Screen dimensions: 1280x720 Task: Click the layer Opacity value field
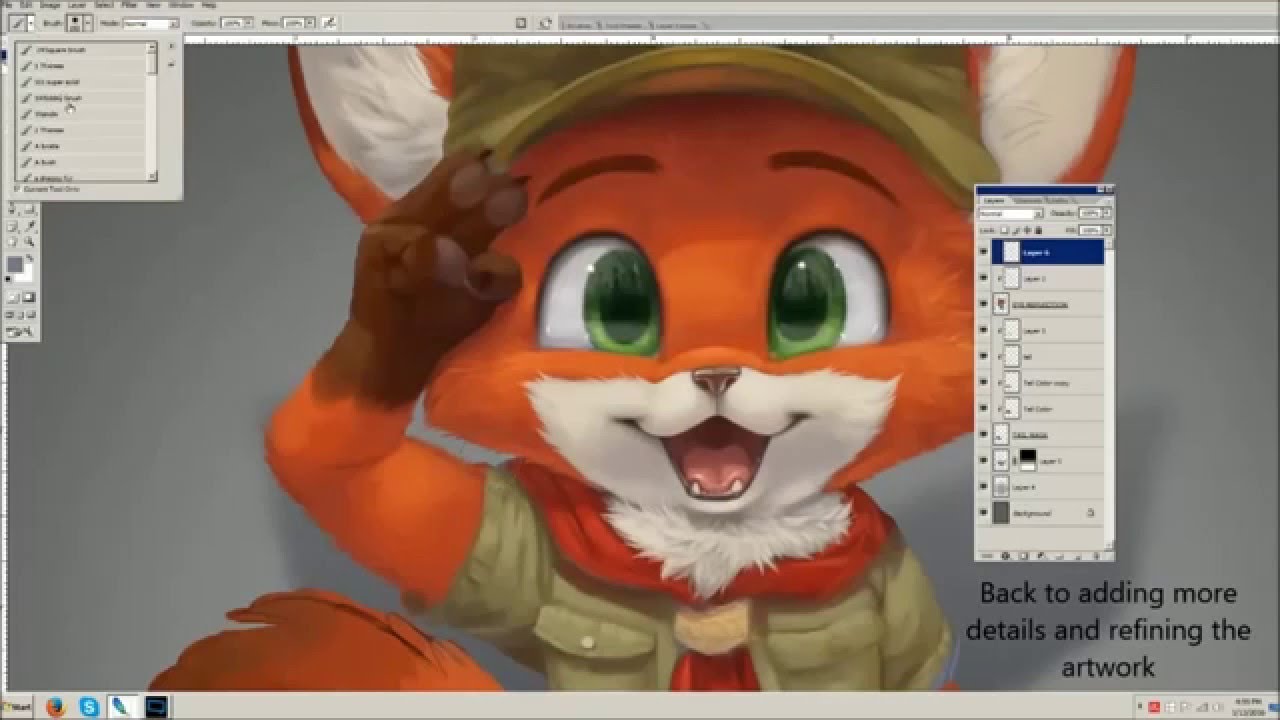tap(1090, 214)
